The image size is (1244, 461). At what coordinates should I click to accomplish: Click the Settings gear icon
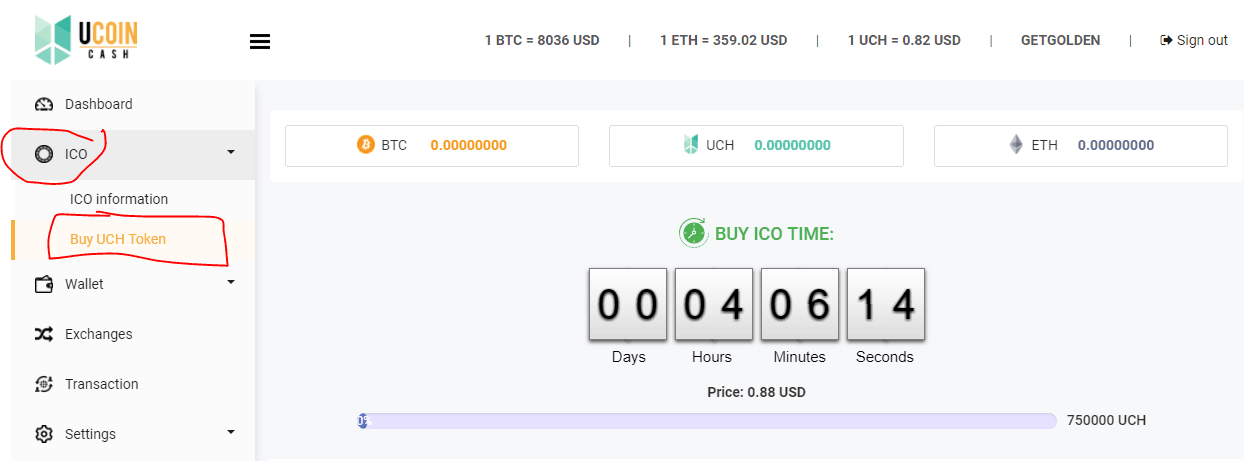pos(44,434)
